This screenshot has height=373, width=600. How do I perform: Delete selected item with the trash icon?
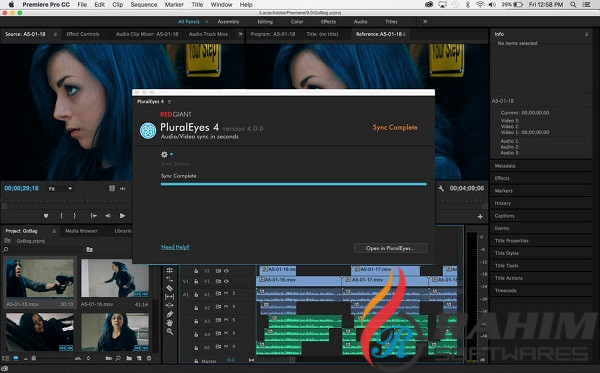click(149, 358)
